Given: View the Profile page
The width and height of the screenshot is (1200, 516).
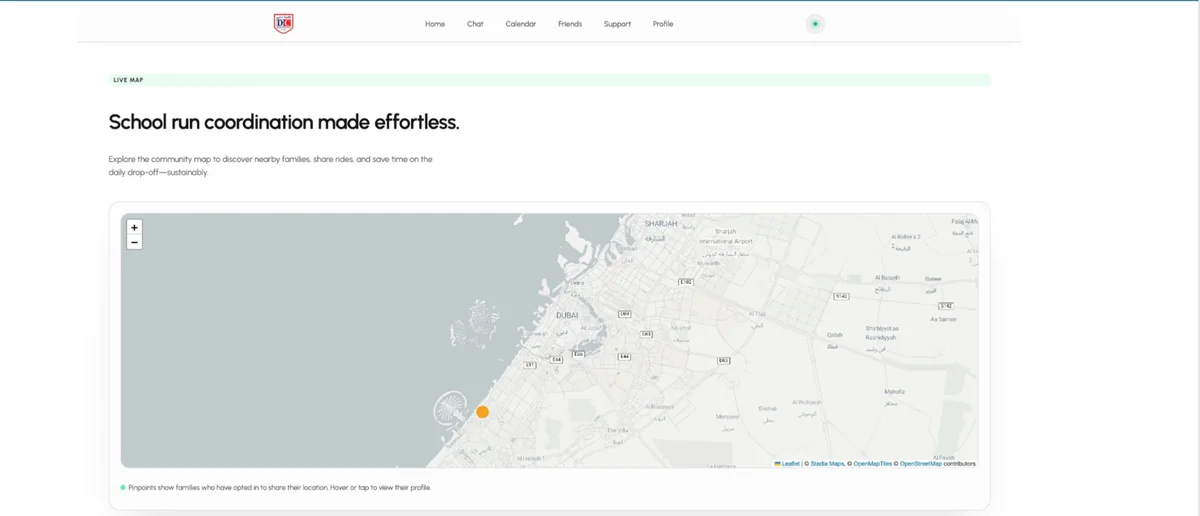Looking at the screenshot, I should point(663,24).
